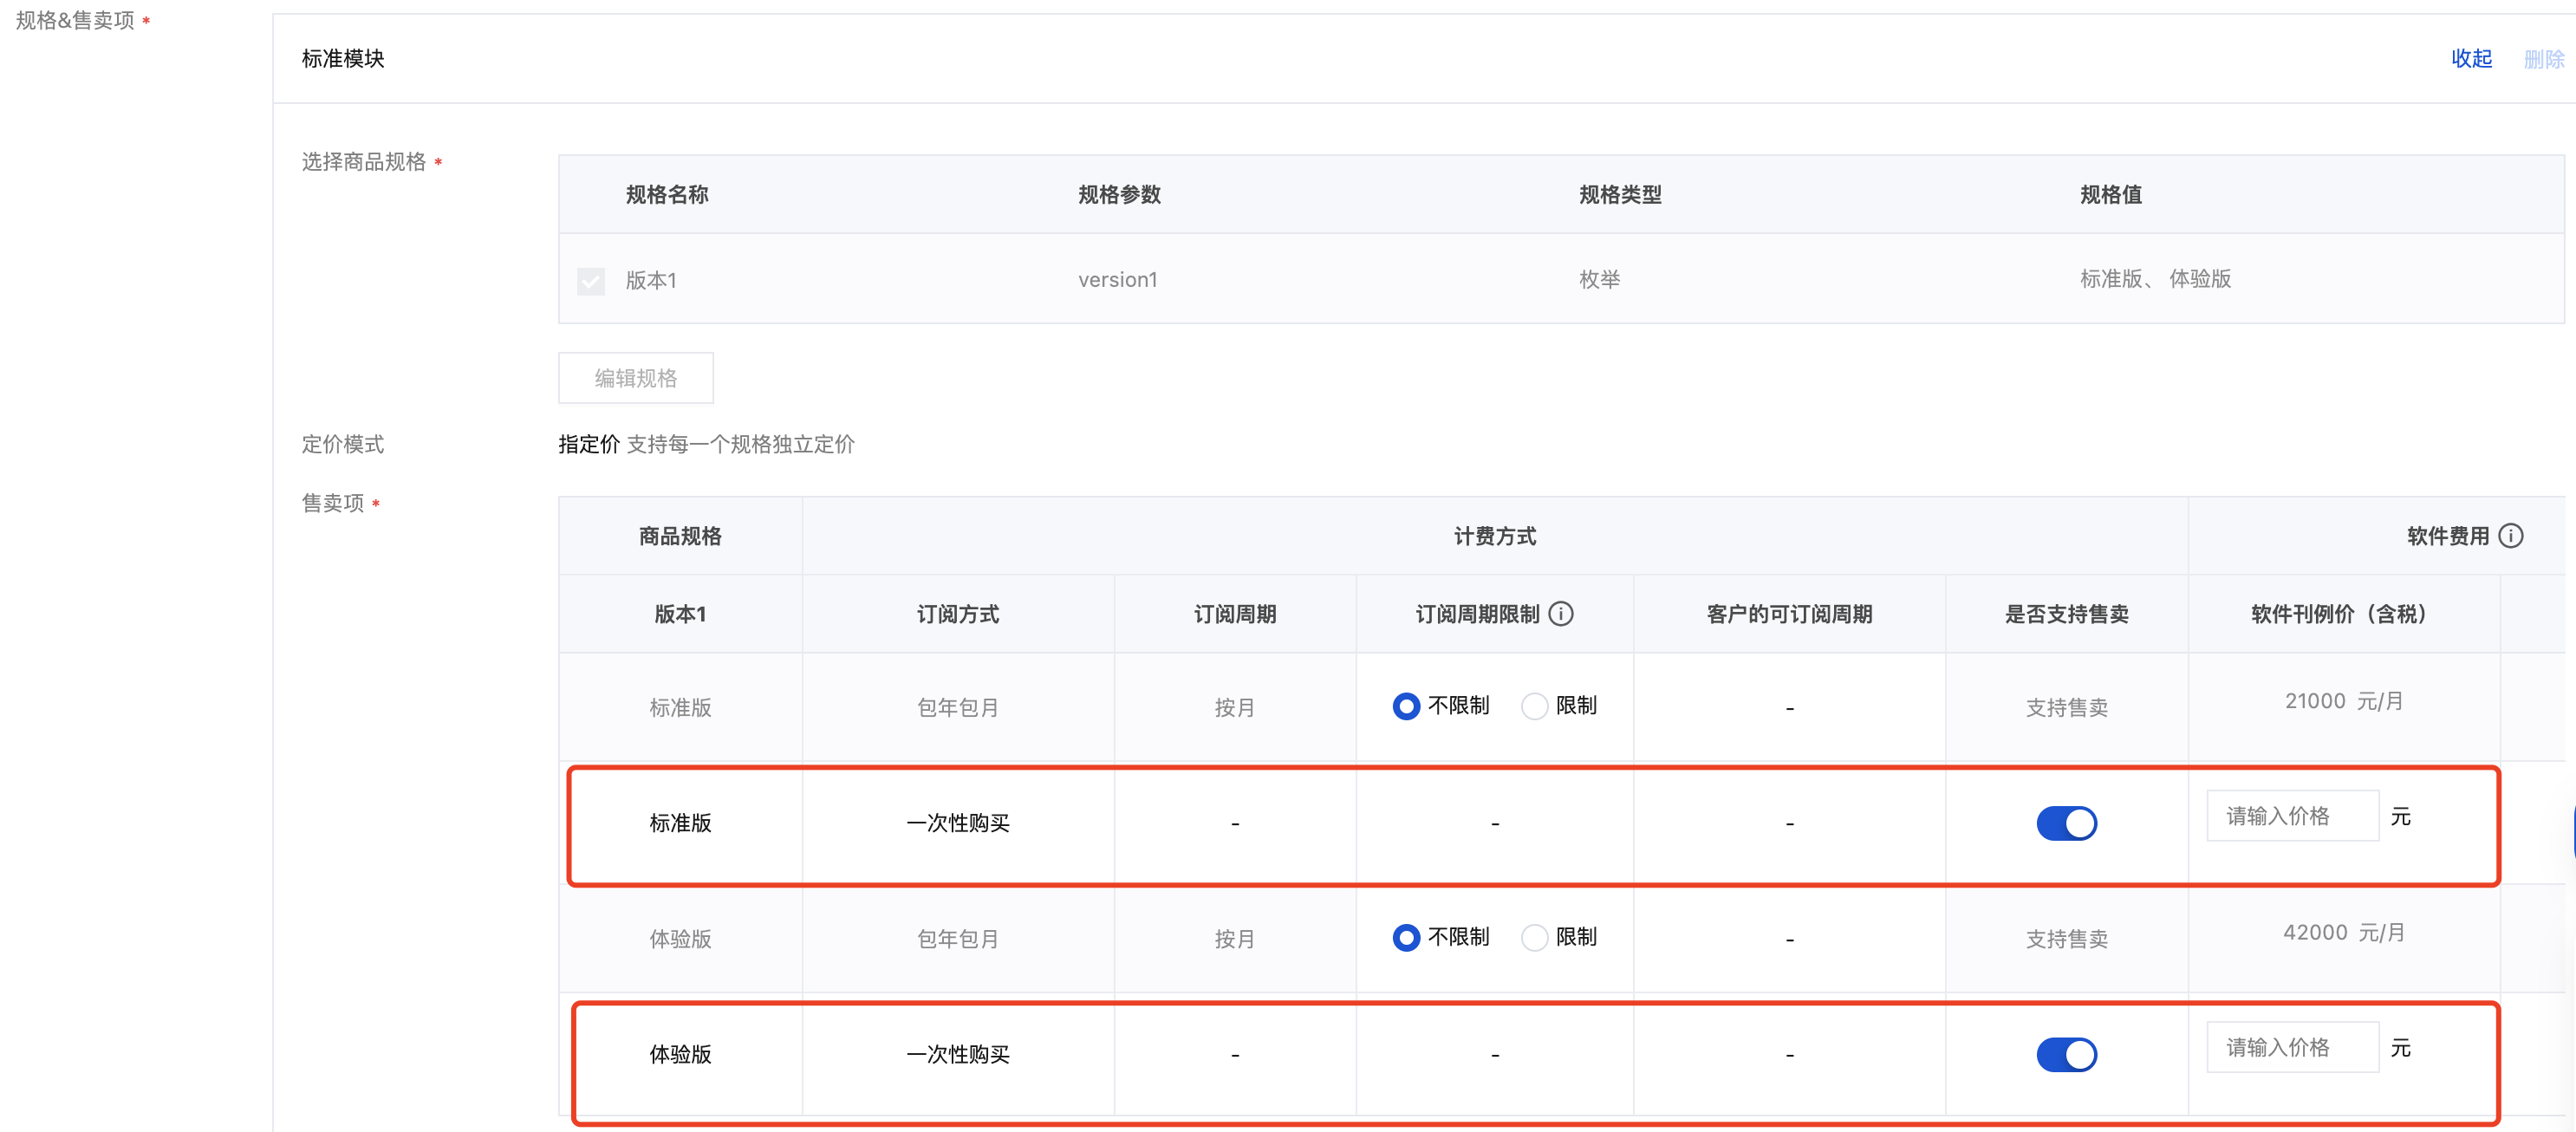Disable selling for 体验版 一次性购买
2576x1132 pixels.
2066,1054
